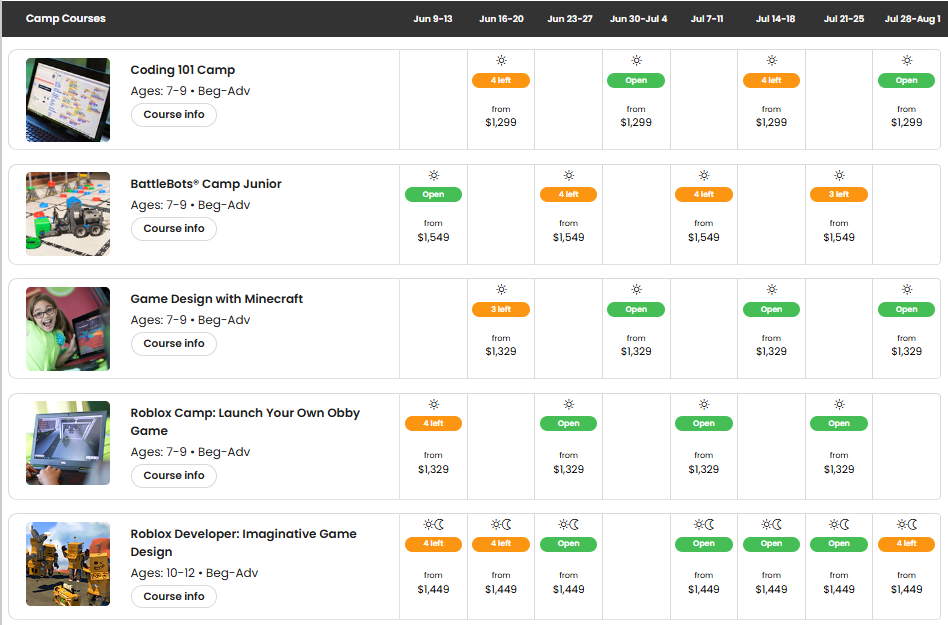Click the Jun 9-13 column header
Viewport: 948px width, 625px height.
point(433,19)
